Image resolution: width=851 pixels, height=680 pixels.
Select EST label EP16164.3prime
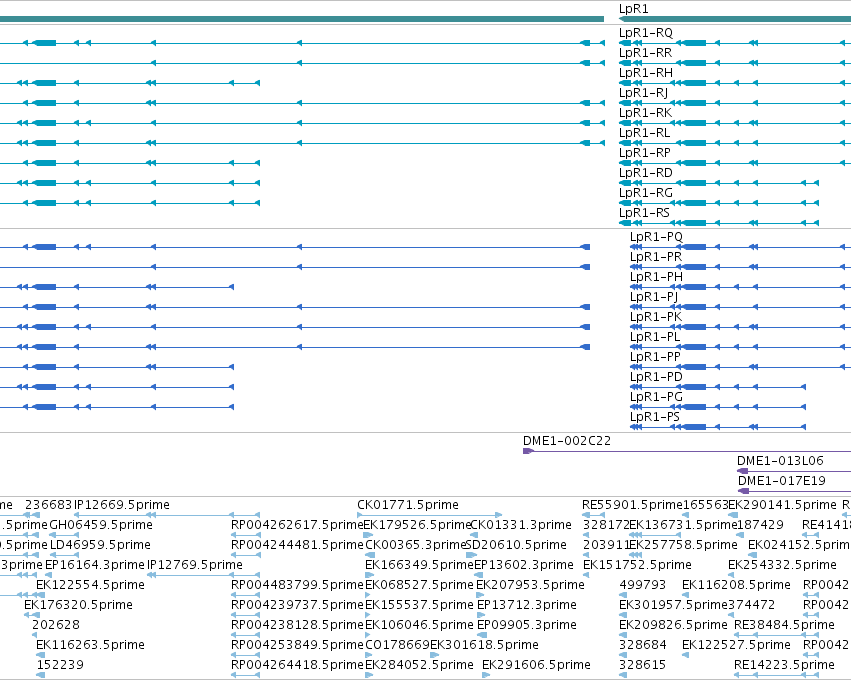tap(95, 565)
